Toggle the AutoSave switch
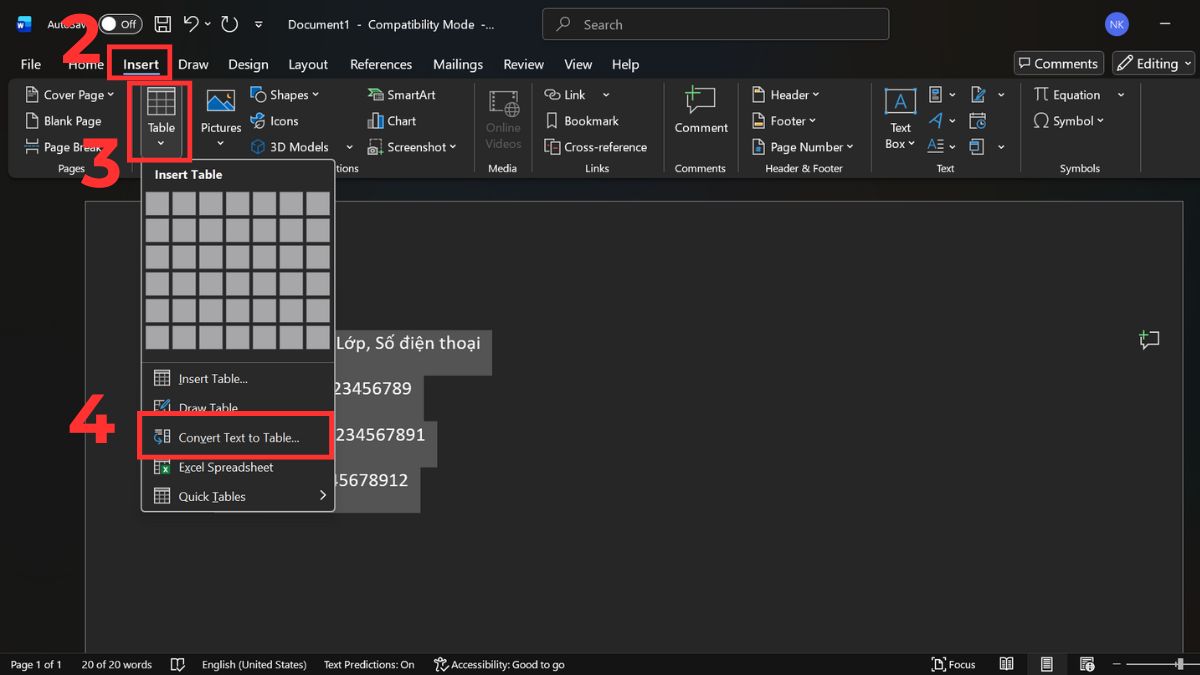This screenshot has width=1200, height=675. 120,24
